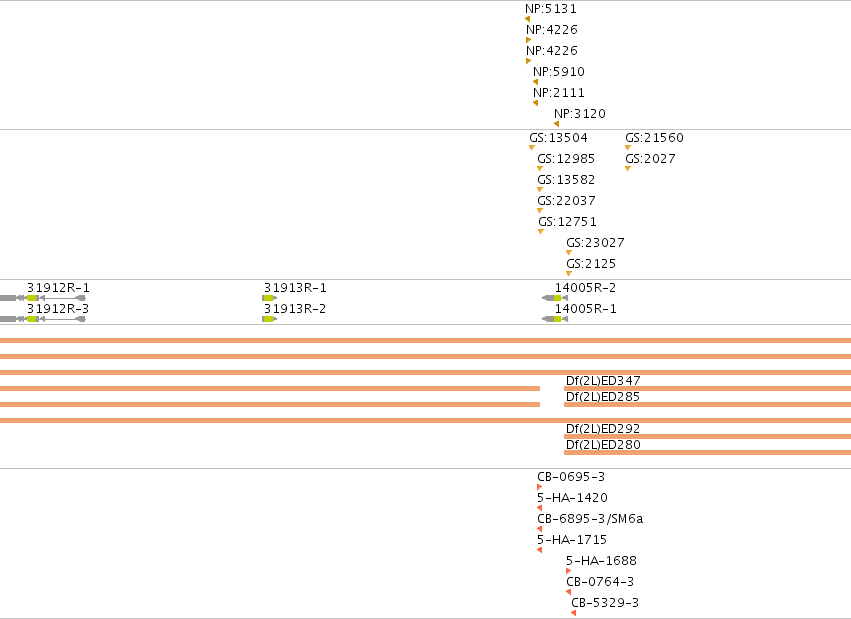
Task: Pick the triangle marker beneath NP:3120
Action: pos(556,124)
